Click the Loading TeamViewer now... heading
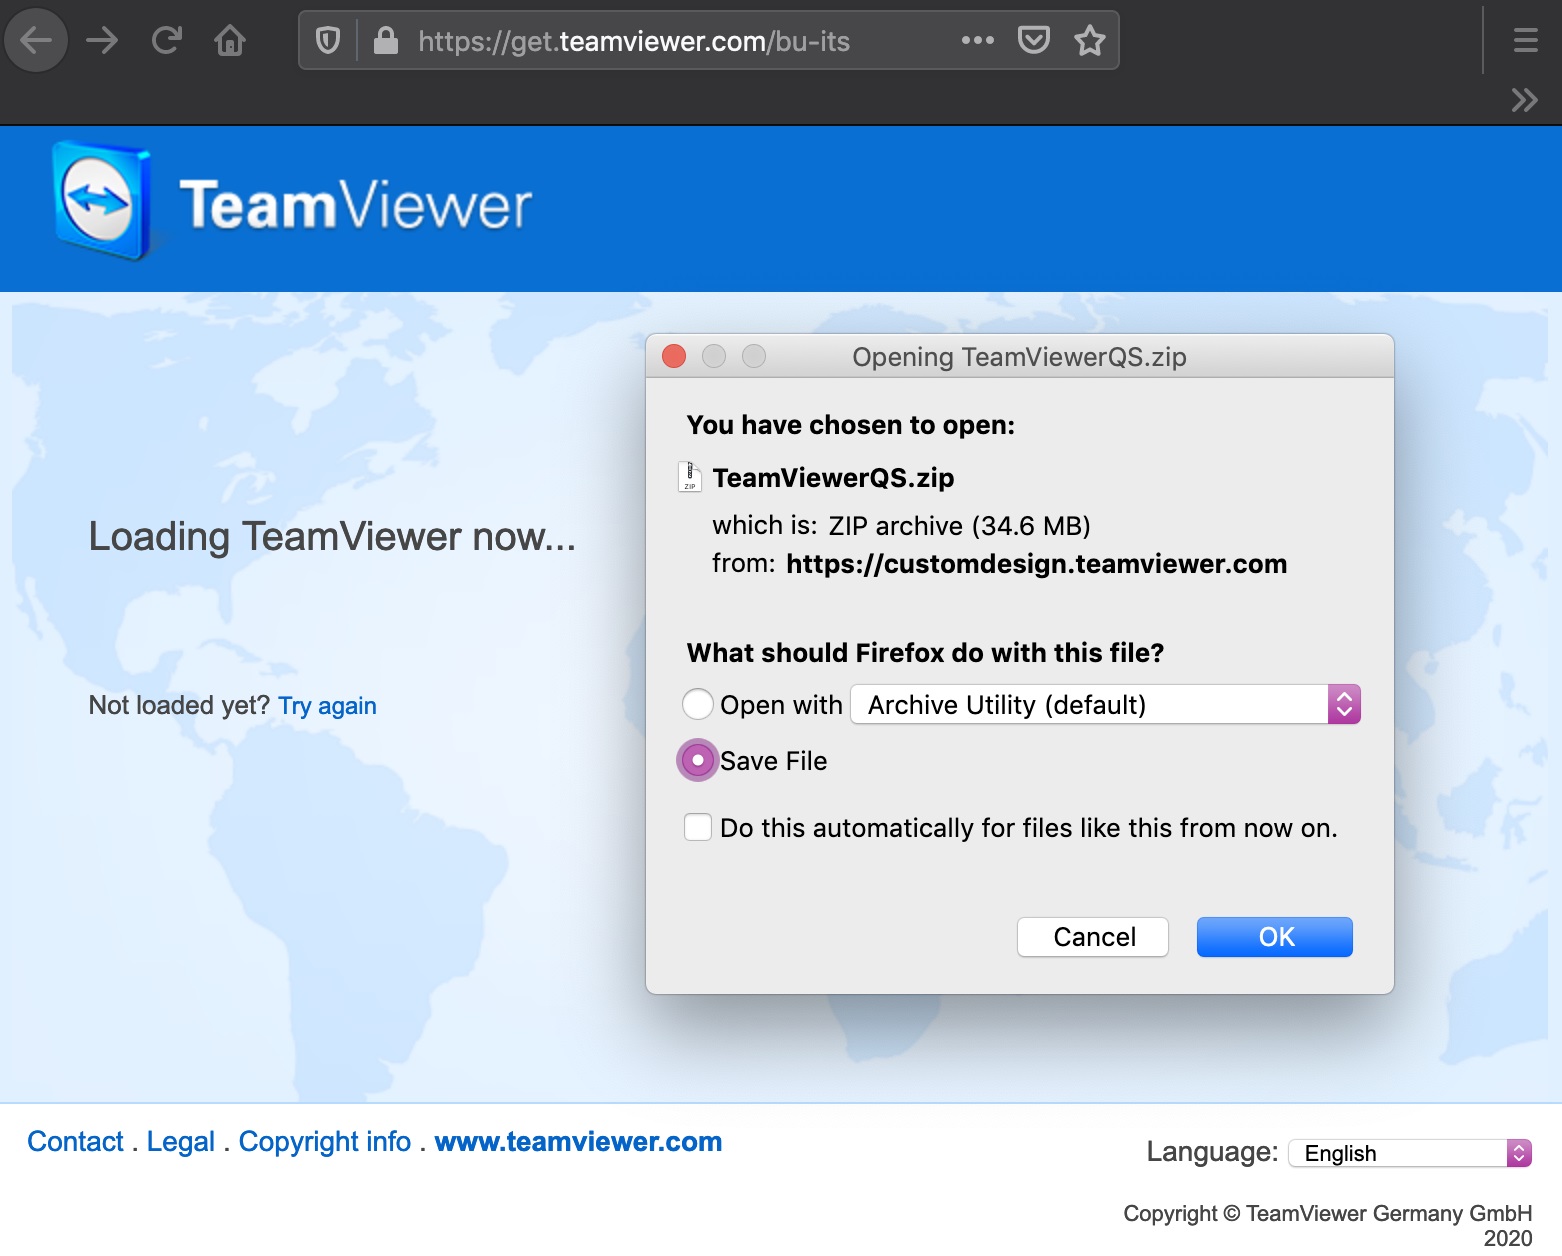 tap(332, 537)
